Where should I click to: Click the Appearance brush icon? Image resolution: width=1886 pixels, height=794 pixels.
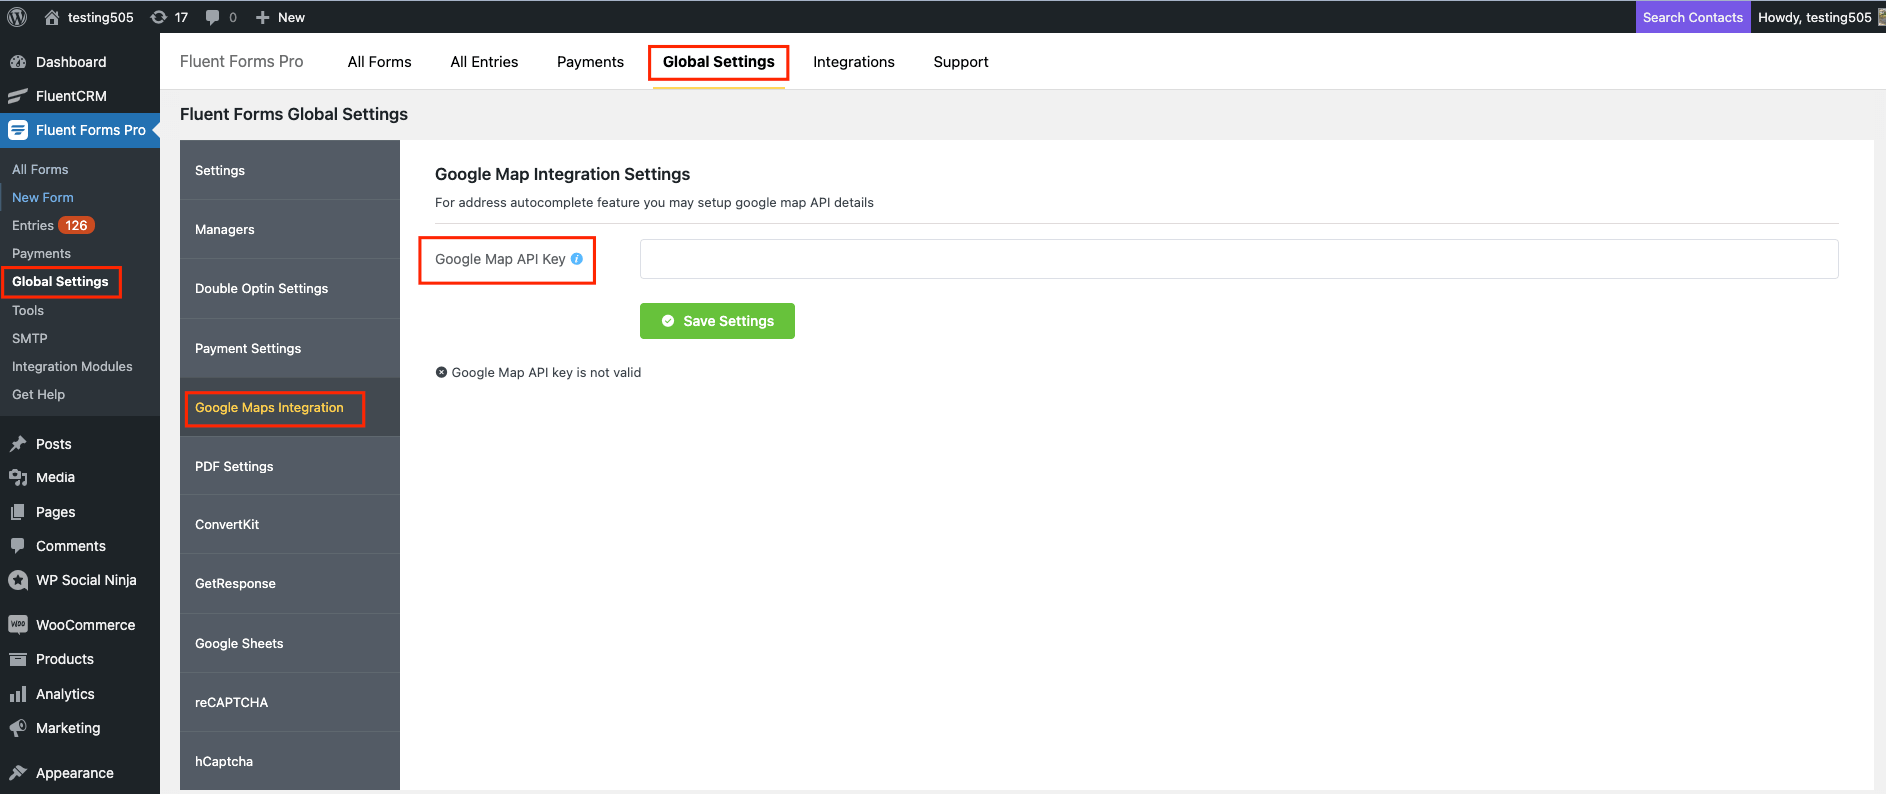coord(18,773)
